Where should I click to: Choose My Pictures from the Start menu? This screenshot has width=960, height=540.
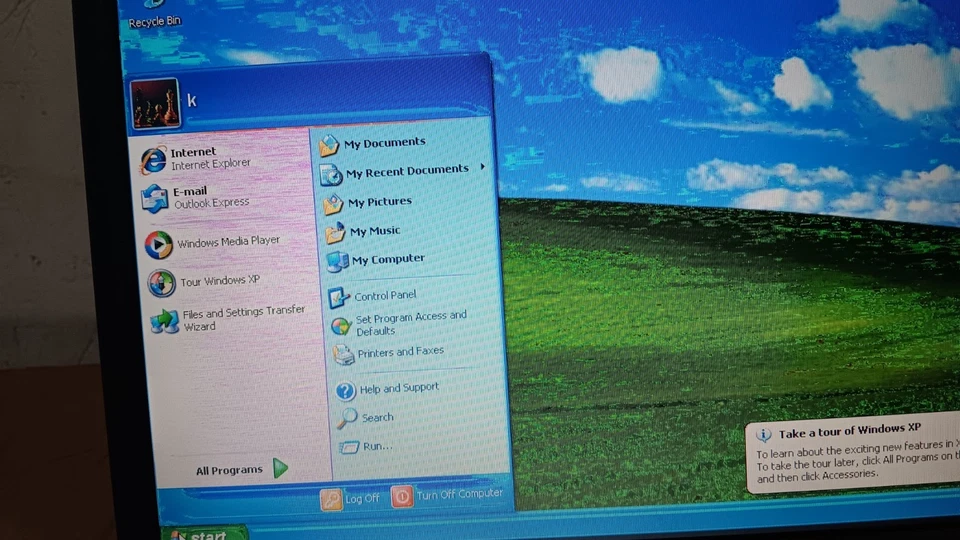tap(380, 201)
